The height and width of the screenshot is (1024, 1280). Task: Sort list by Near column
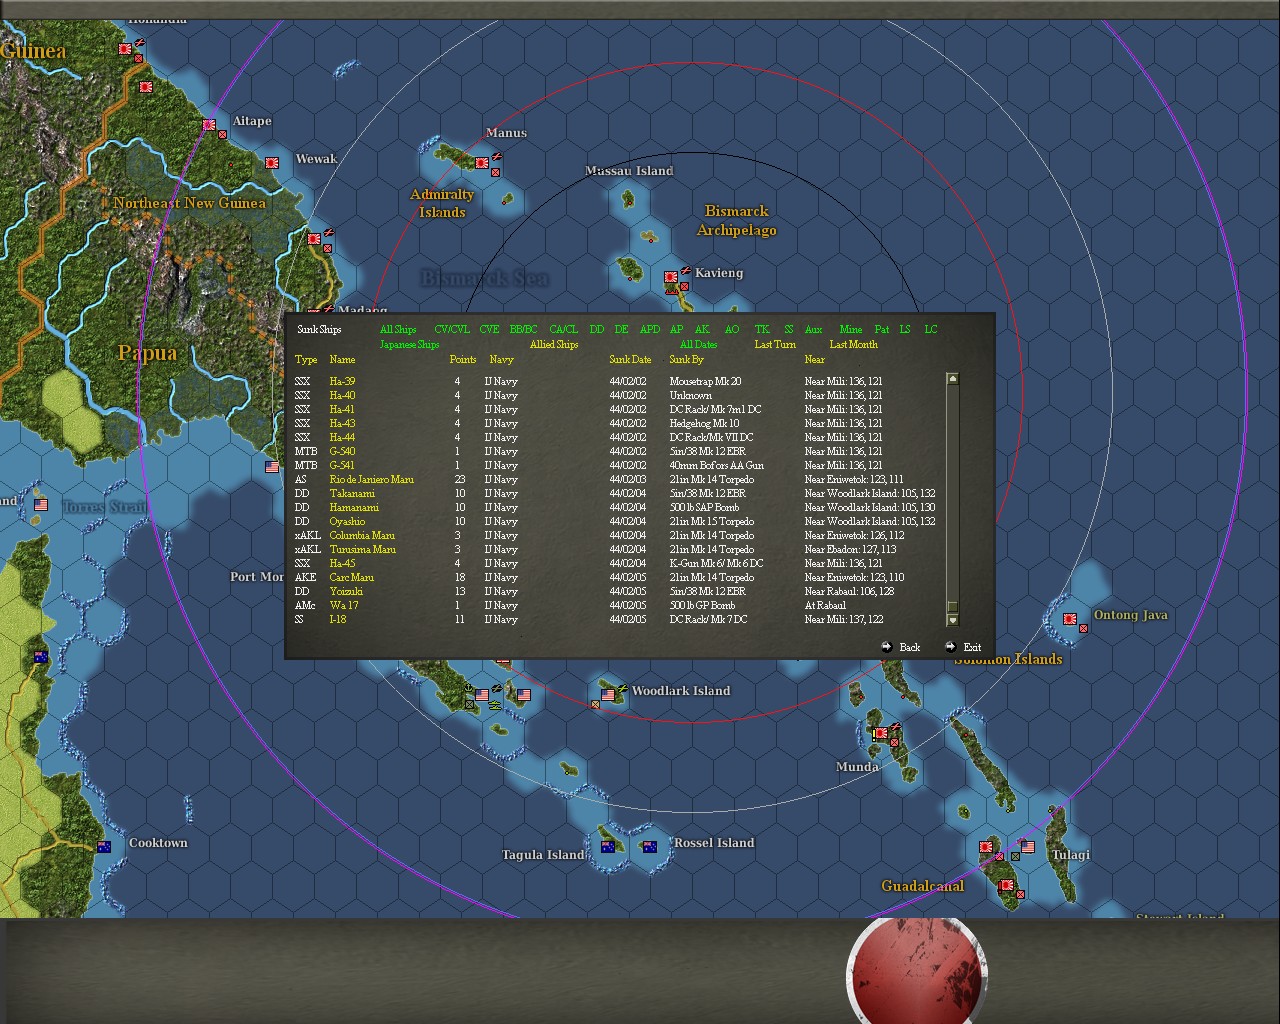coord(815,359)
